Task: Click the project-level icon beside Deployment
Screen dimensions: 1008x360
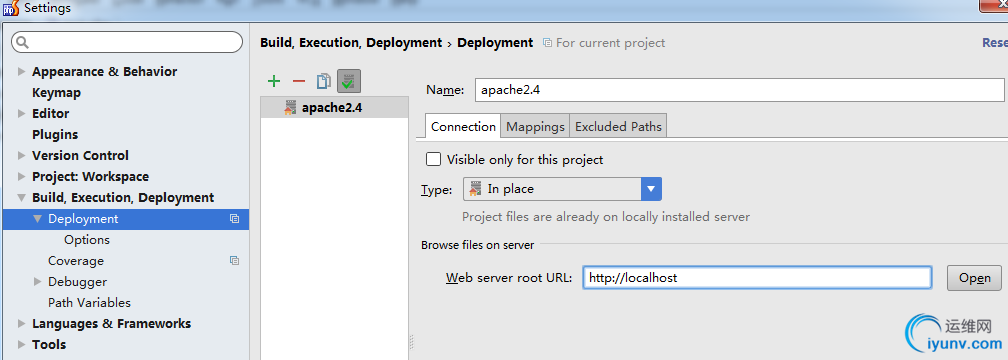Action: coord(235,219)
